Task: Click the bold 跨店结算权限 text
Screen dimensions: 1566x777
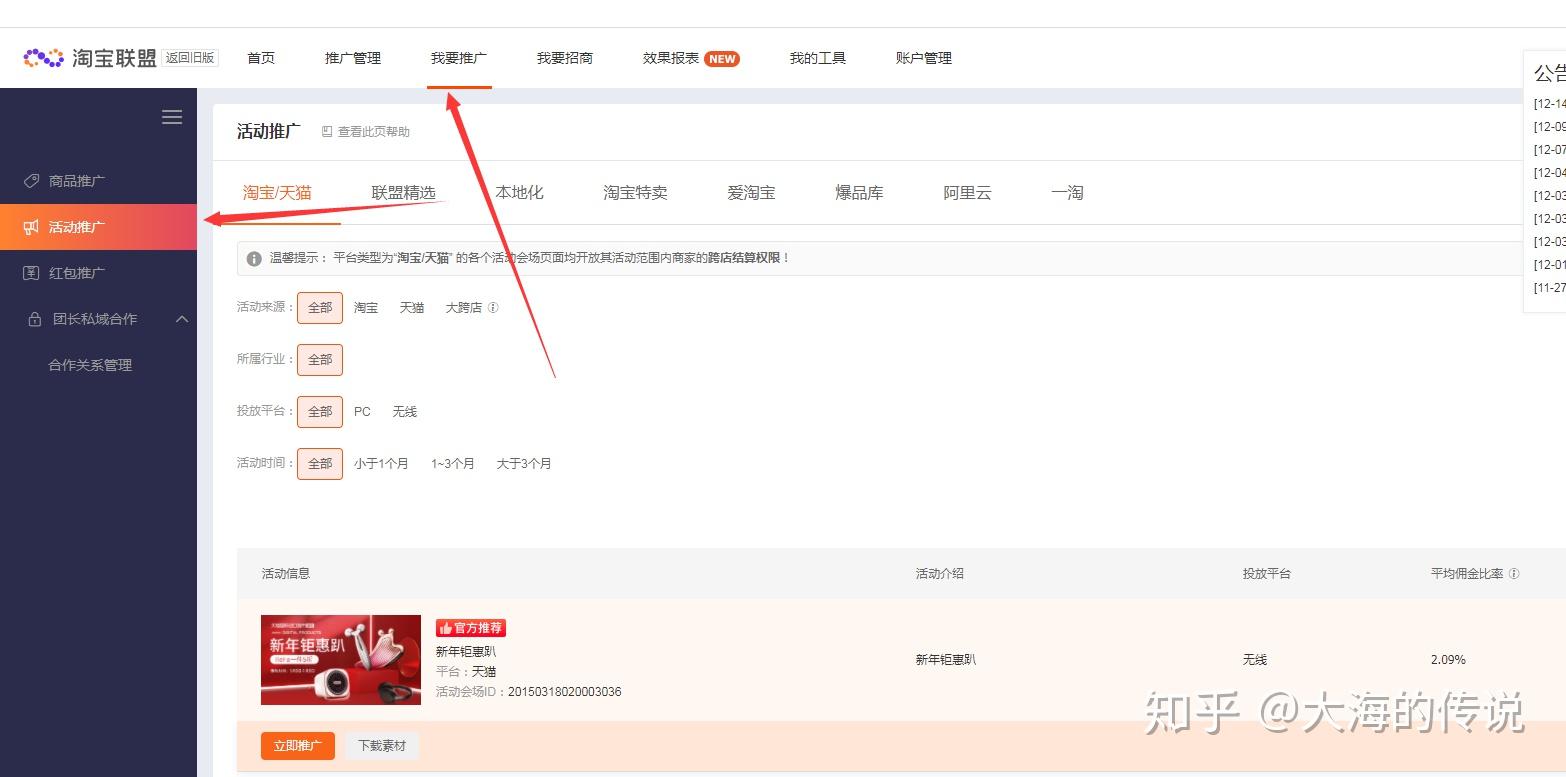Action: (744, 258)
